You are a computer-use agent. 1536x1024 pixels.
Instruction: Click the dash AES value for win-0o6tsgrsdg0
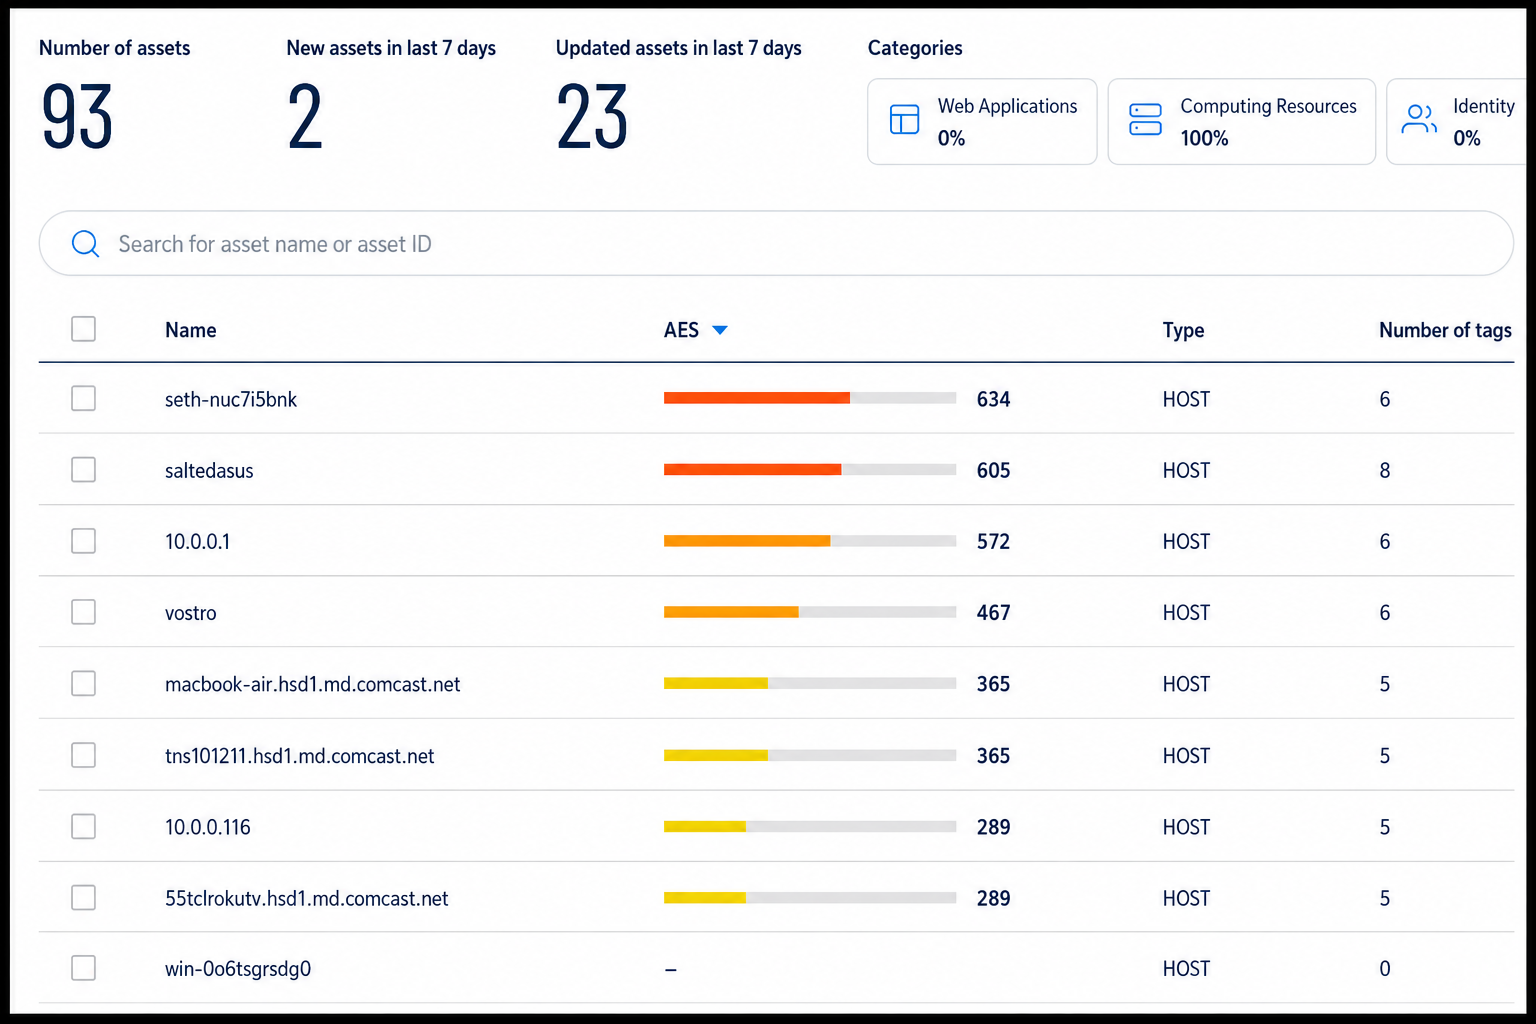pyautogui.click(x=671, y=969)
